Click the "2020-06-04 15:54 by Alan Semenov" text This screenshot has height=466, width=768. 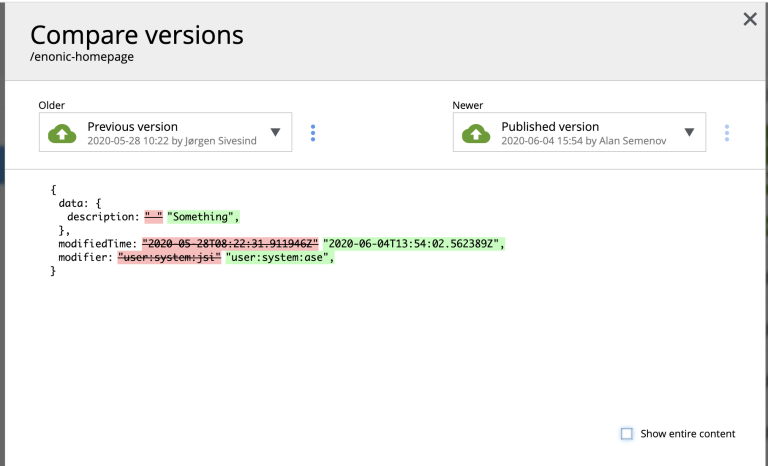point(584,141)
